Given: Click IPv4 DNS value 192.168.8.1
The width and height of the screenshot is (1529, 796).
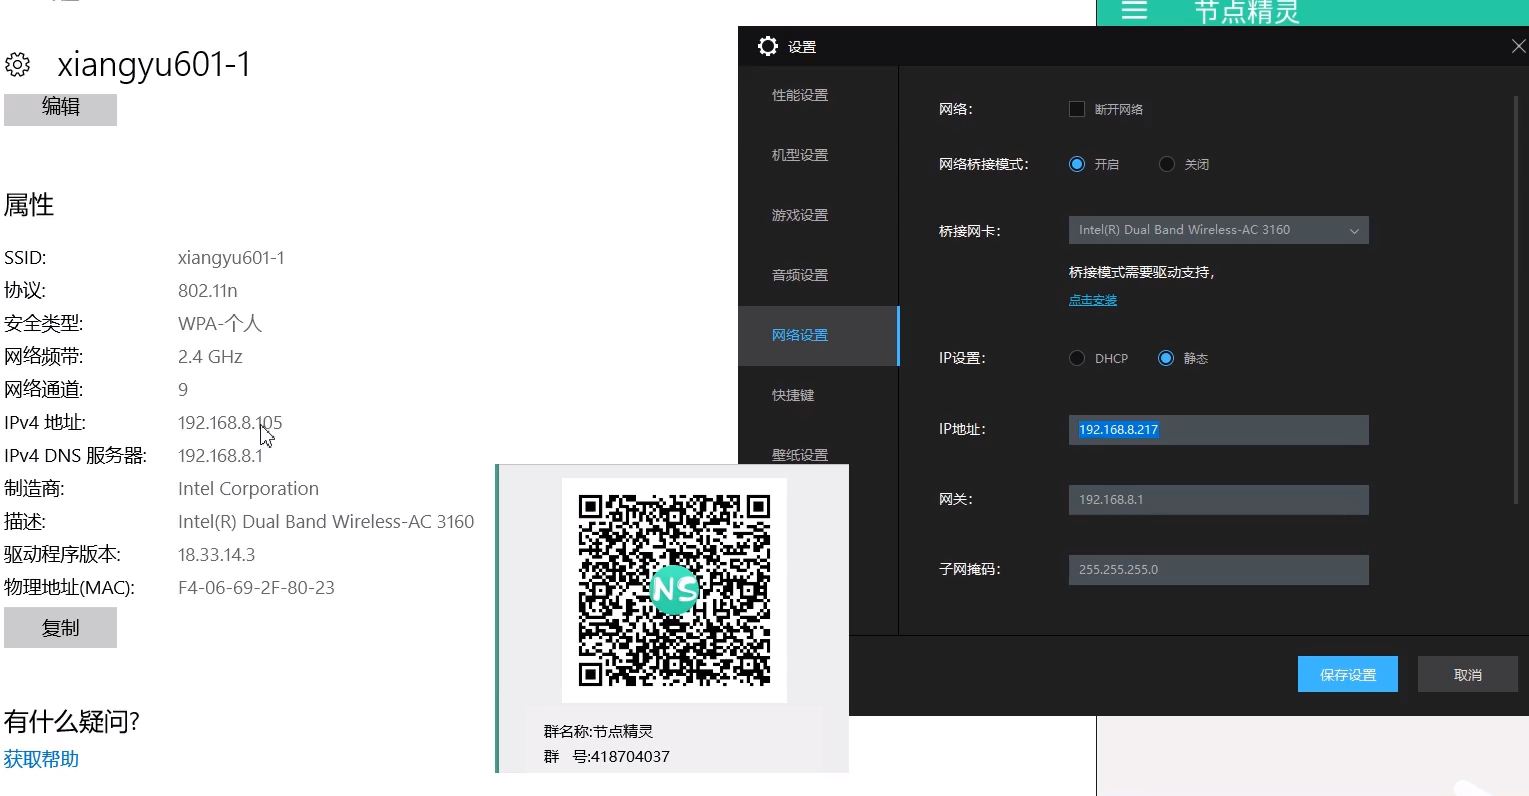Looking at the screenshot, I should point(220,456).
